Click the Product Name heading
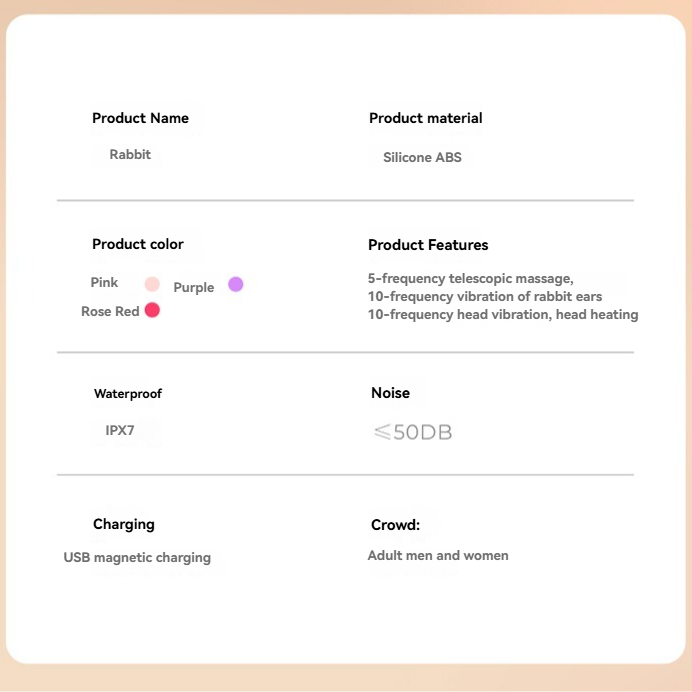692x692 pixels. tap(140, 118)
